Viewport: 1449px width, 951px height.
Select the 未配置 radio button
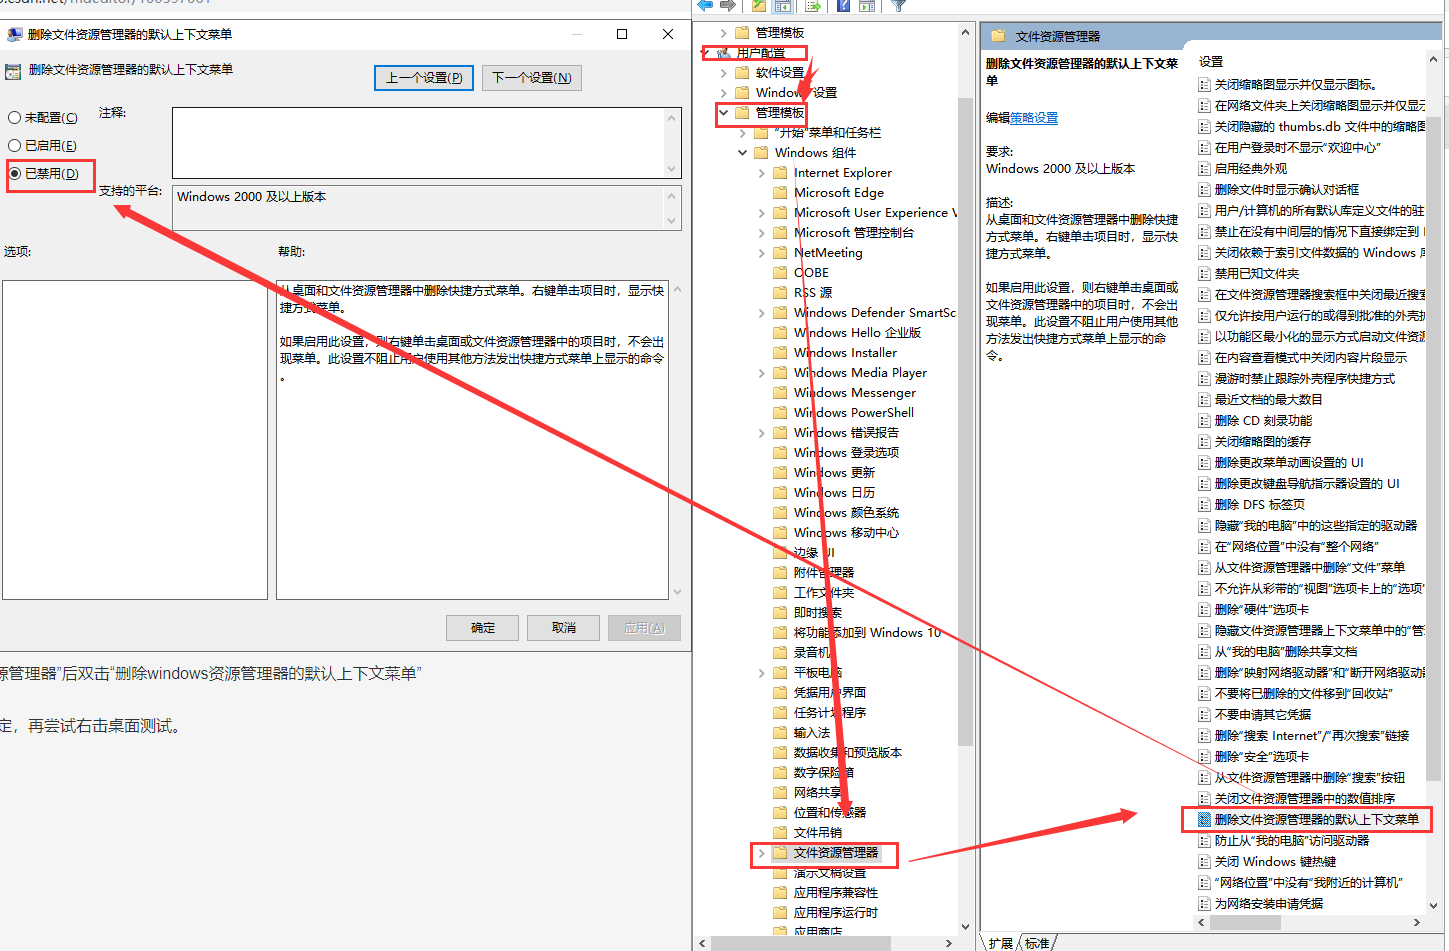[x=15, y=118]
